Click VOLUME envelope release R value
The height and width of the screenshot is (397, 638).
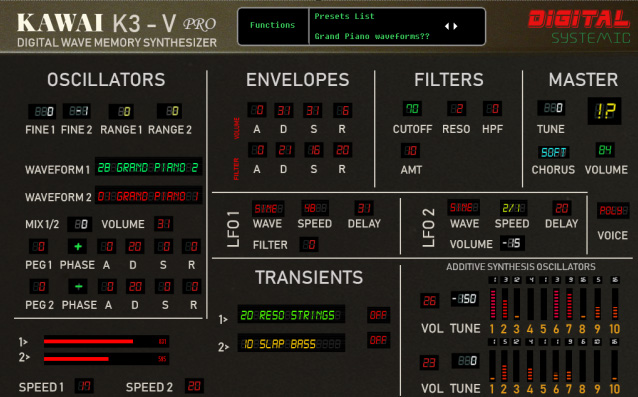click(x=343, y=110)
